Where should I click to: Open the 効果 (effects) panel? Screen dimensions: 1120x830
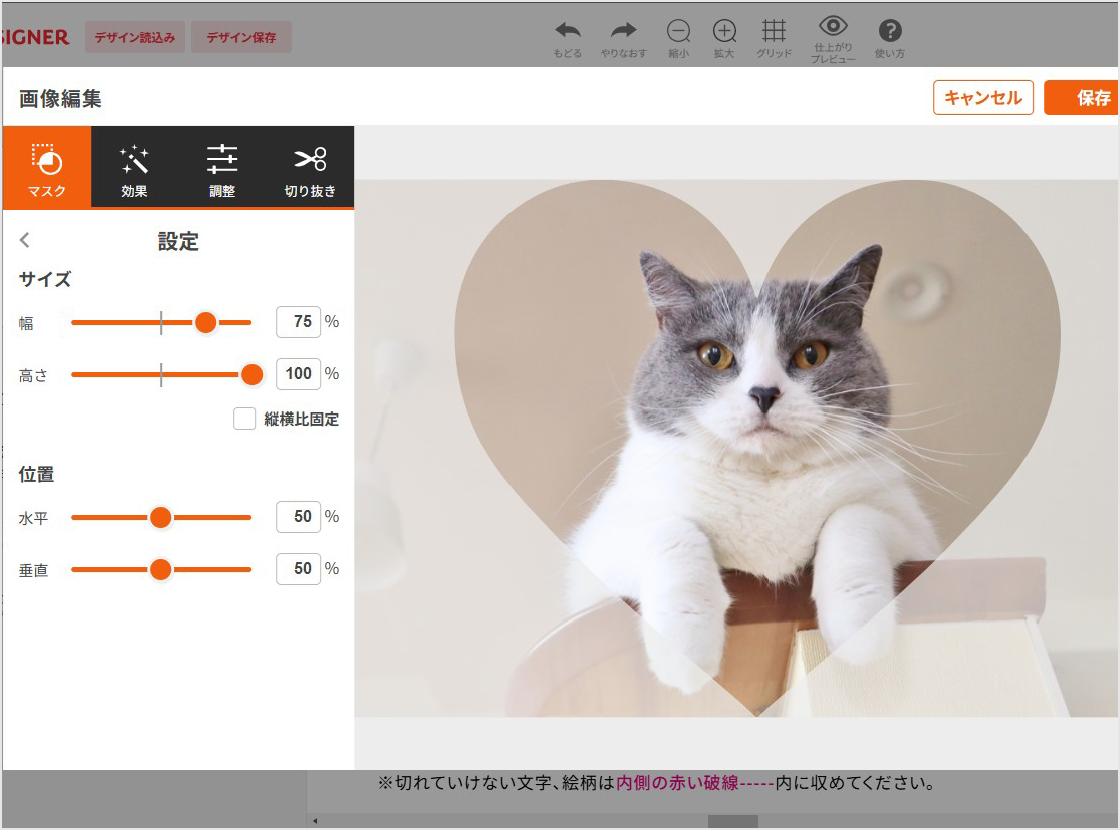(x=134, y=167)
